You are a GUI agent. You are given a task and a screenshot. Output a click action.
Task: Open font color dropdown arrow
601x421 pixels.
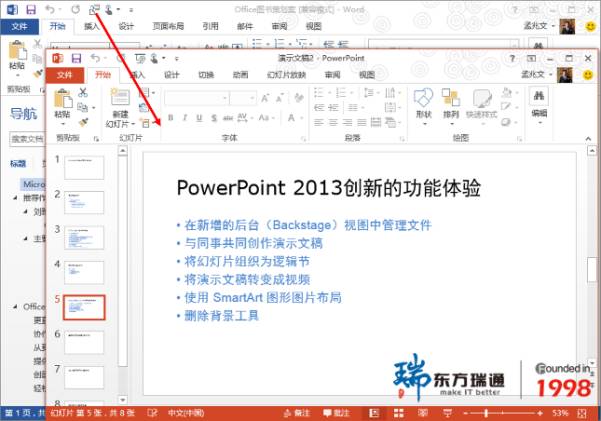(x=302, y=118)
